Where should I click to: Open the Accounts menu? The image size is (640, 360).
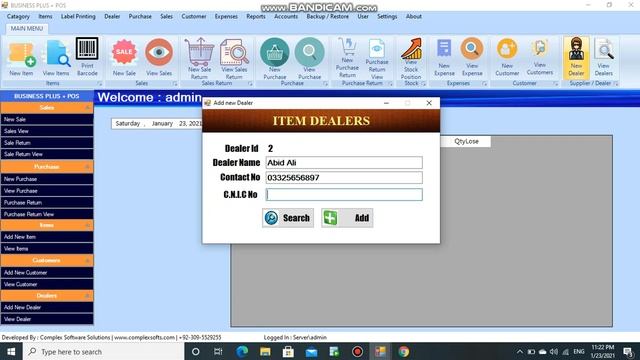click(x=286, y=16)
